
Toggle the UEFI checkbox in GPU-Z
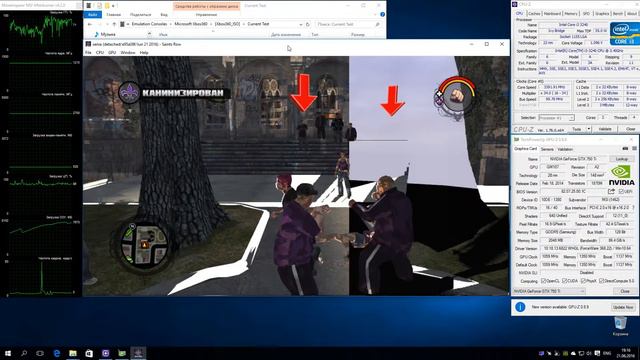621,191
